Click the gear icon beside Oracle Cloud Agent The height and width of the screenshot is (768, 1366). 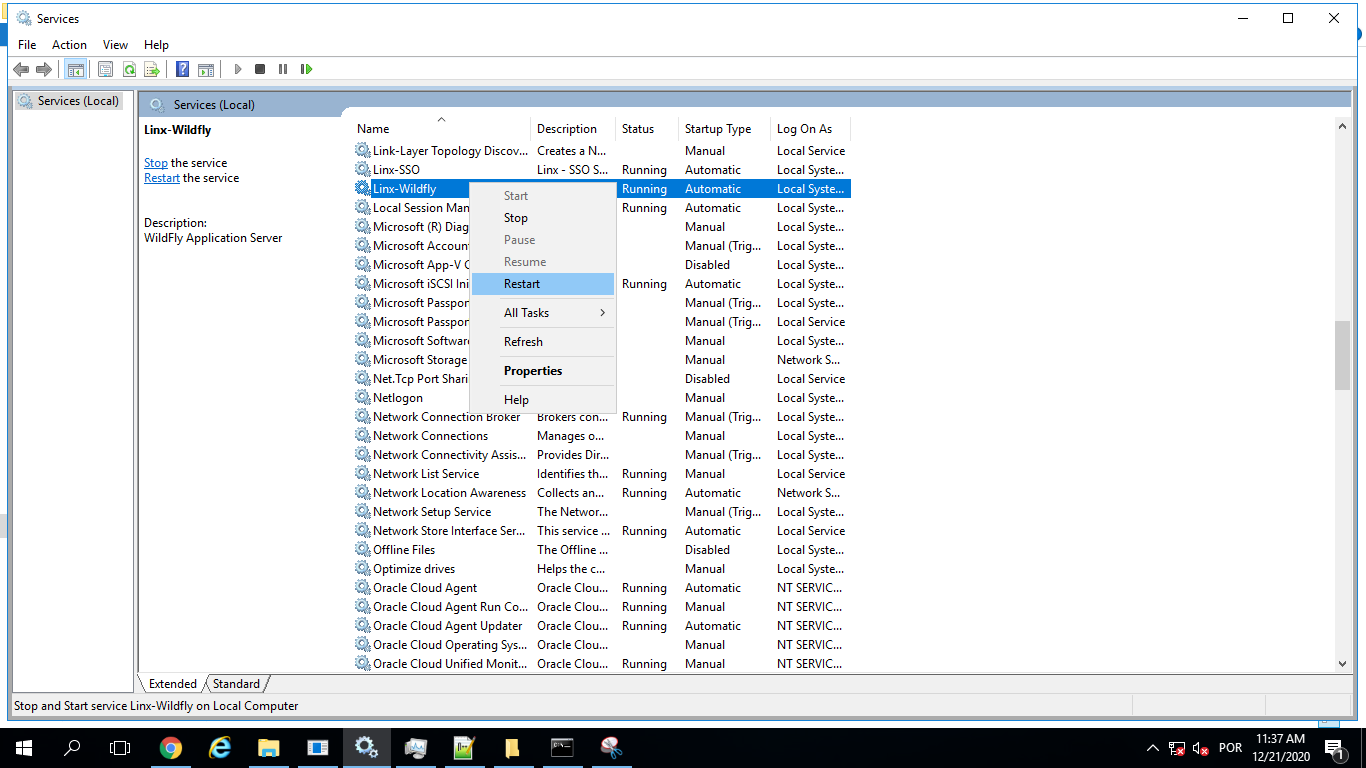click(362, 588)
